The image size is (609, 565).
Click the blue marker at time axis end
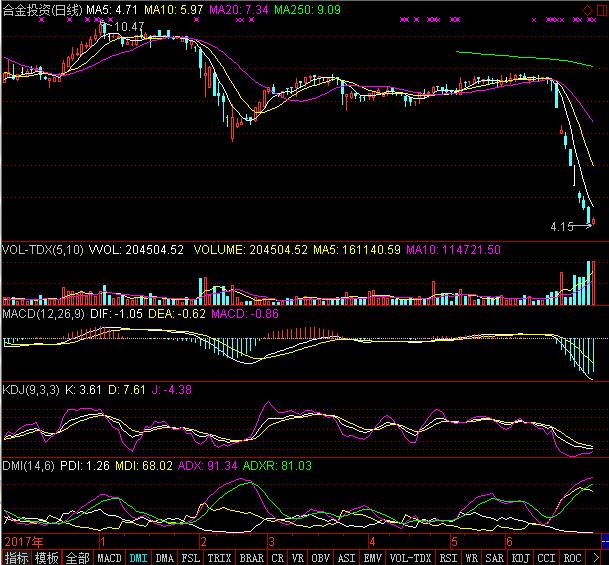pos(605,541)
